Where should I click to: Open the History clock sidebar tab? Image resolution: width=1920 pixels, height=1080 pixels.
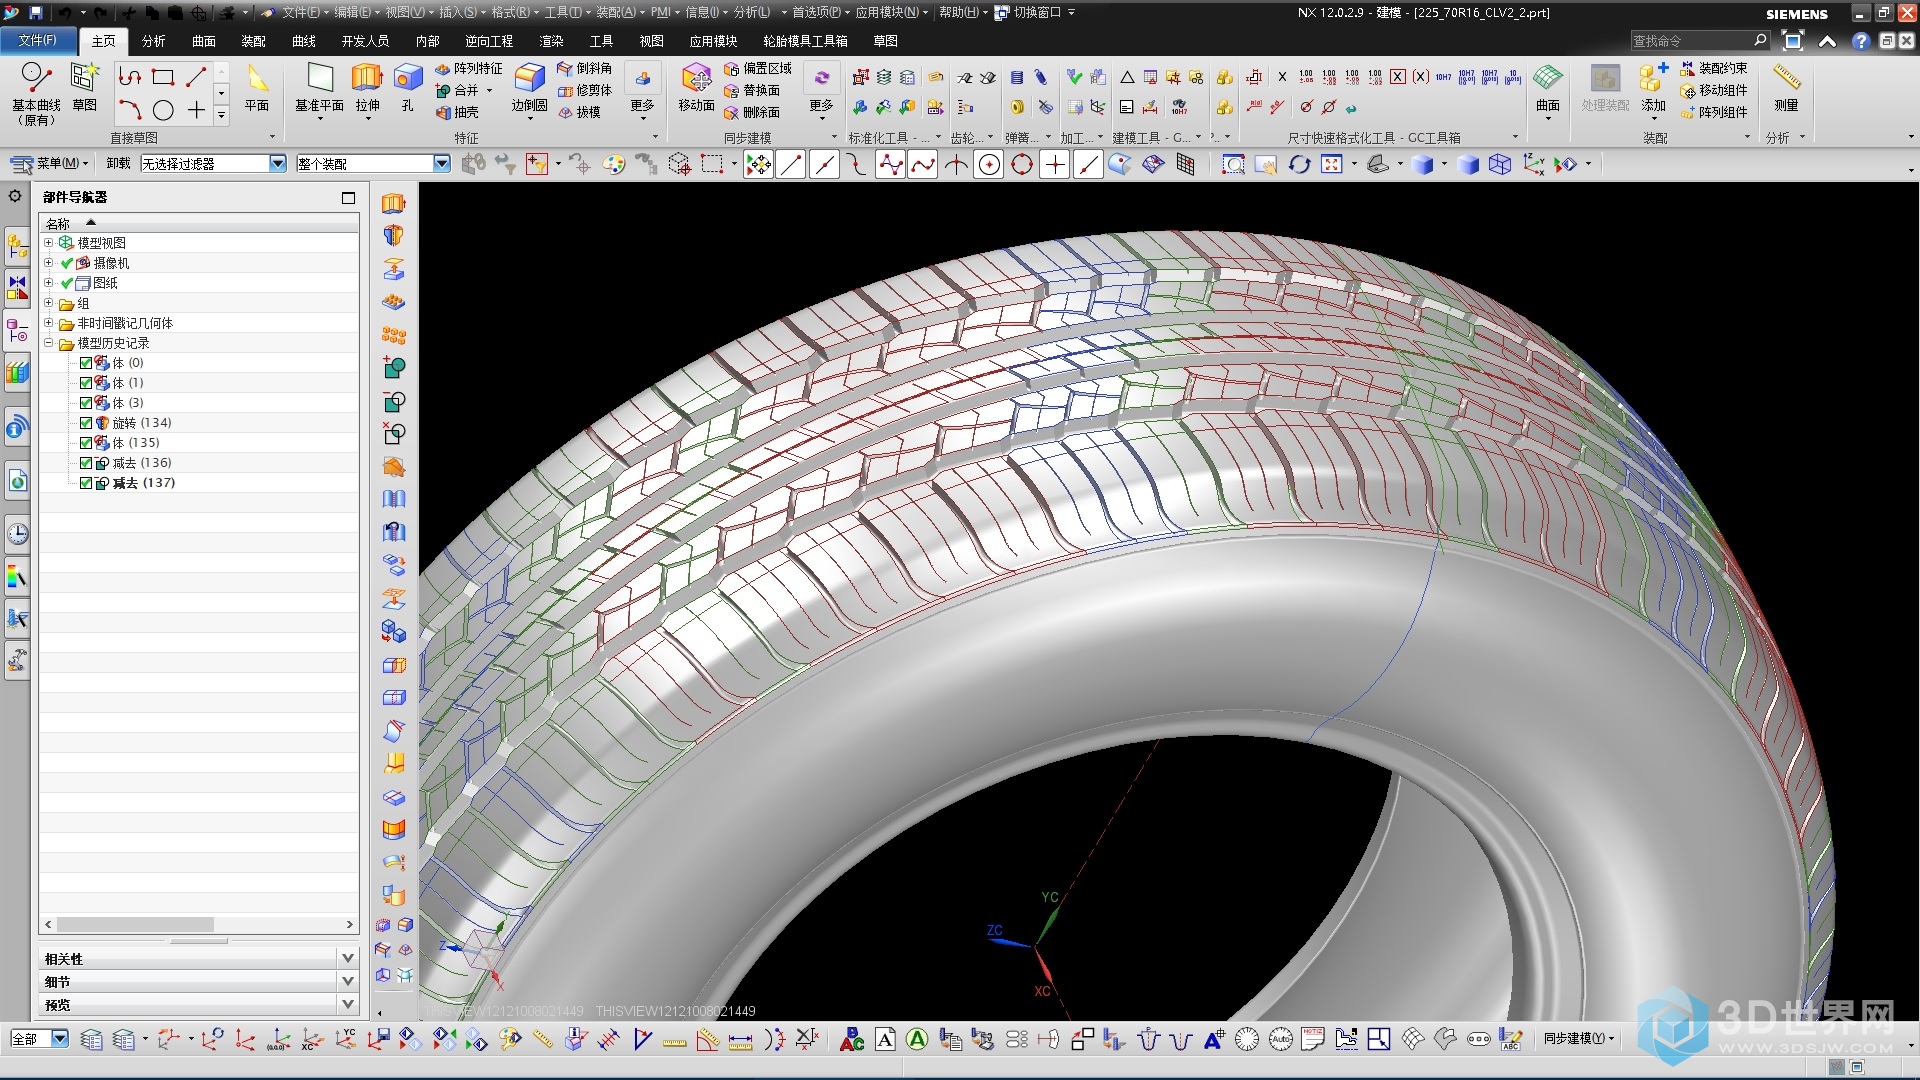(x=17, y=533)
